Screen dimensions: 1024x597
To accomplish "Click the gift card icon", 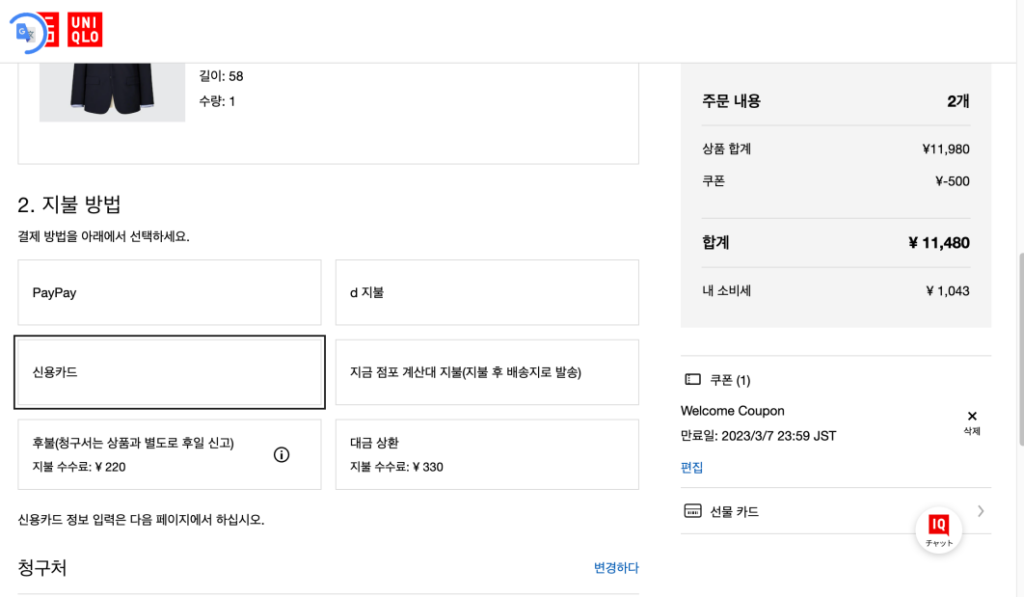I will click(x=692, y=511).
